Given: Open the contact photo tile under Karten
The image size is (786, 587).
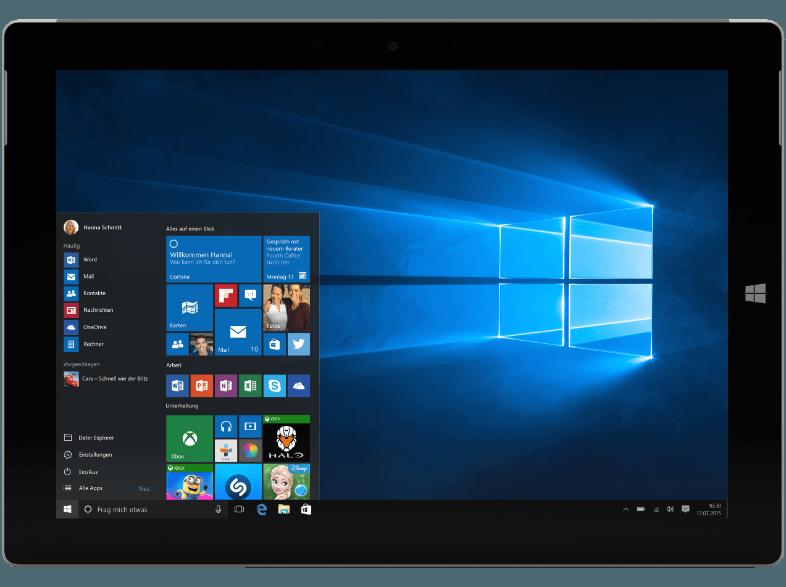Looking at the screenshot, I should [202, 344].
